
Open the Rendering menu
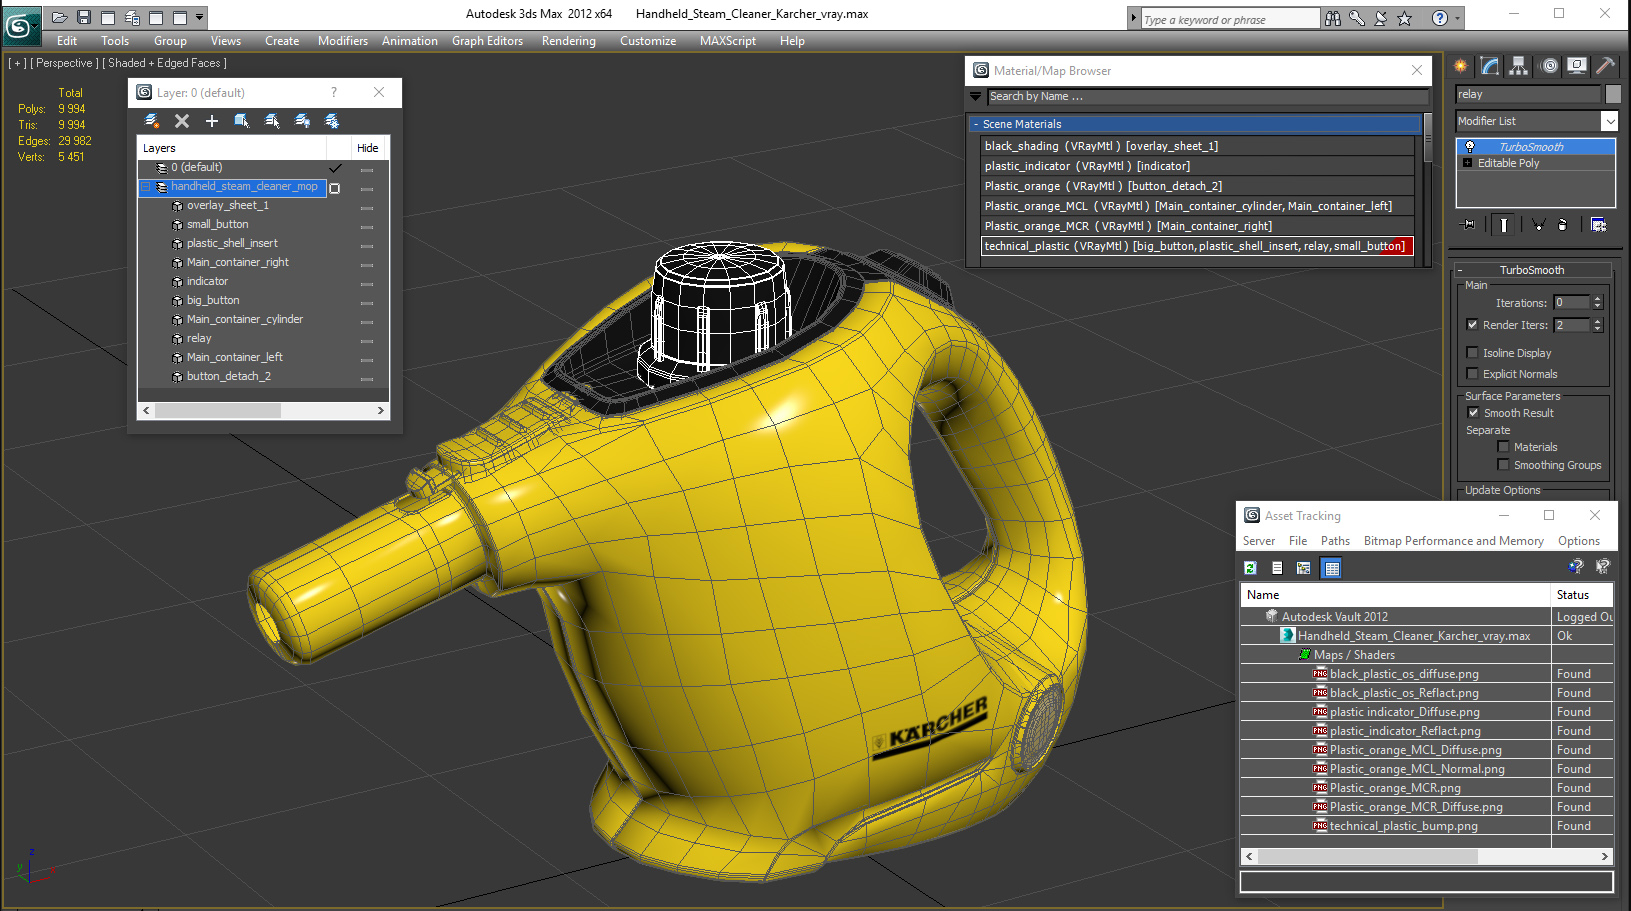point(568,41)
